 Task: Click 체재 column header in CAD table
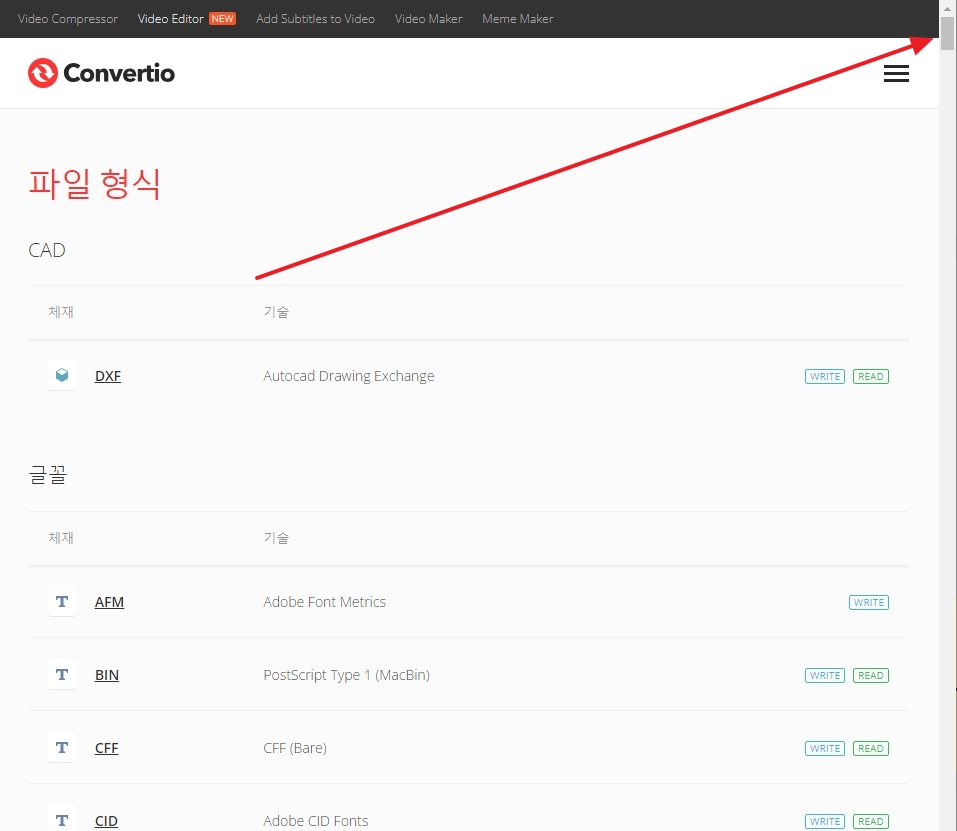(x=61, y=312)
